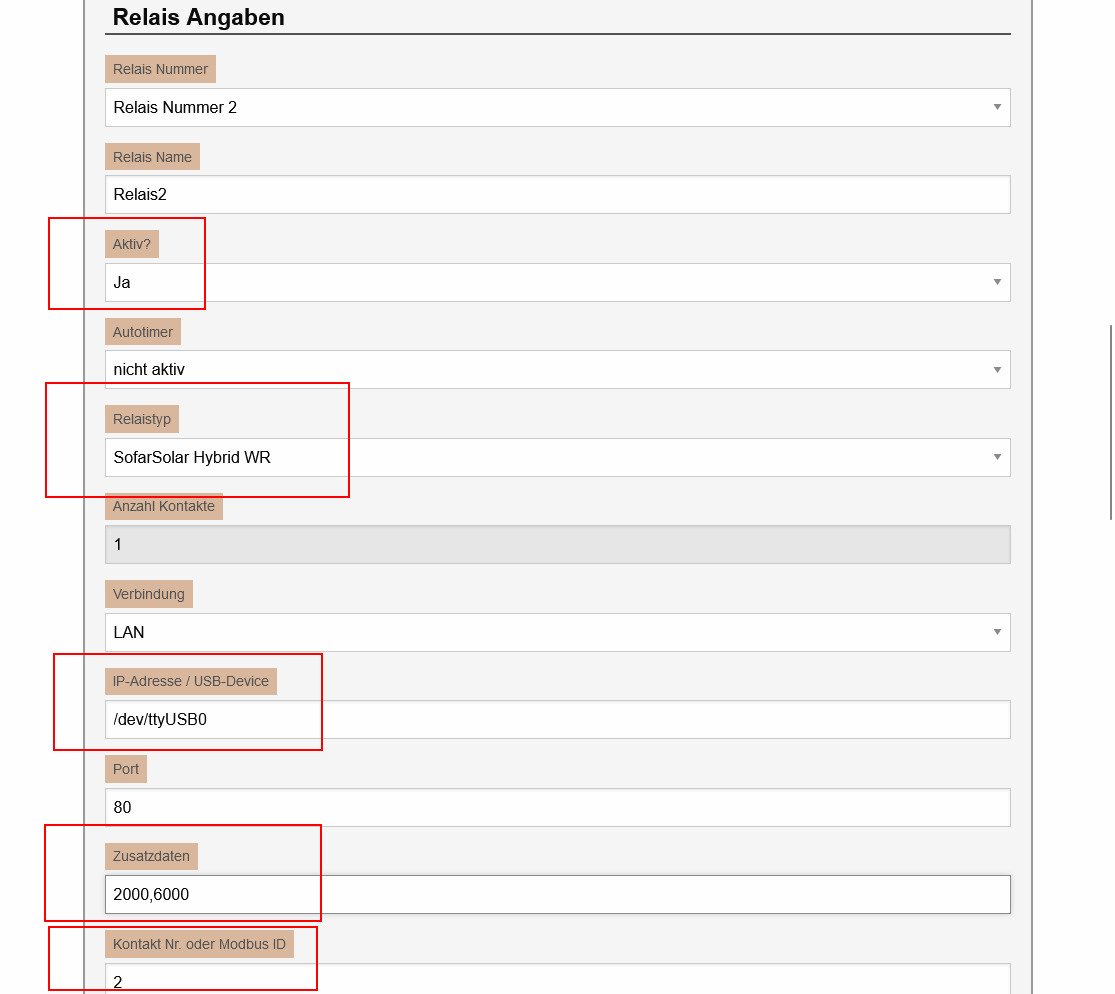1115x994 pixels.
Task: Open the Aktiv? dropdown showing Ja
Action: pyautogui.click(x=557, y=282)
